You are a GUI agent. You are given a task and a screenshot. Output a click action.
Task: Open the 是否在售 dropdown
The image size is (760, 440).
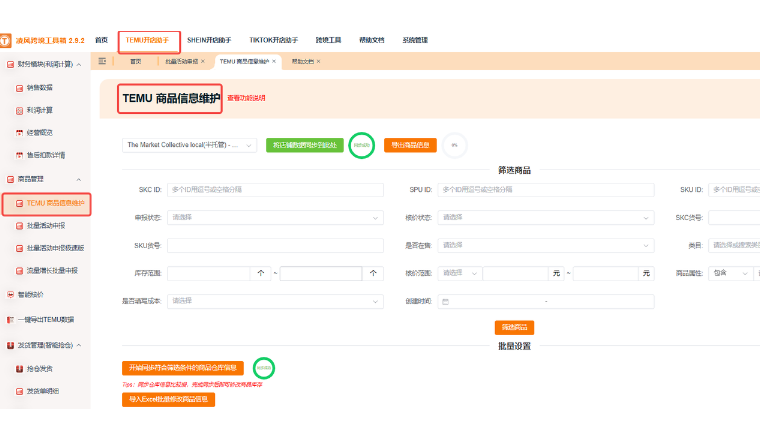click(546, 246)
